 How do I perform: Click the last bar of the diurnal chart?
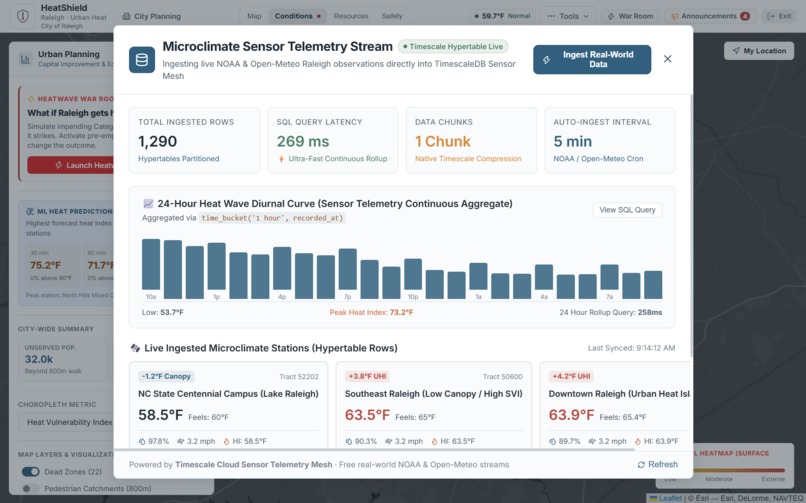click(x=653, y=285)
